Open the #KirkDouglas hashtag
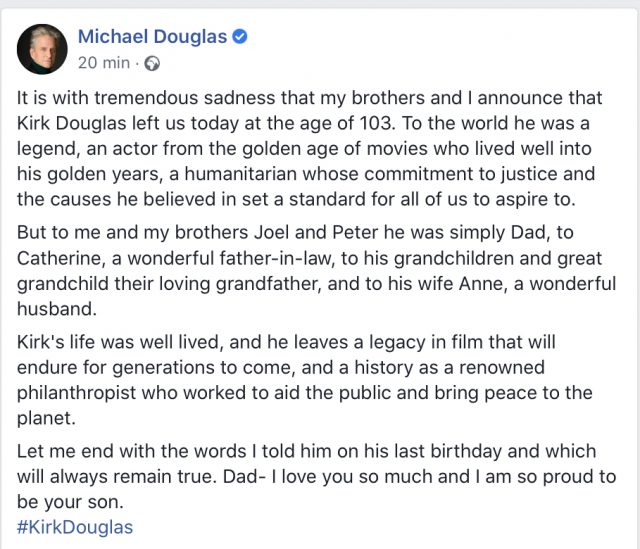640x549 pixels. pos(75,527)
